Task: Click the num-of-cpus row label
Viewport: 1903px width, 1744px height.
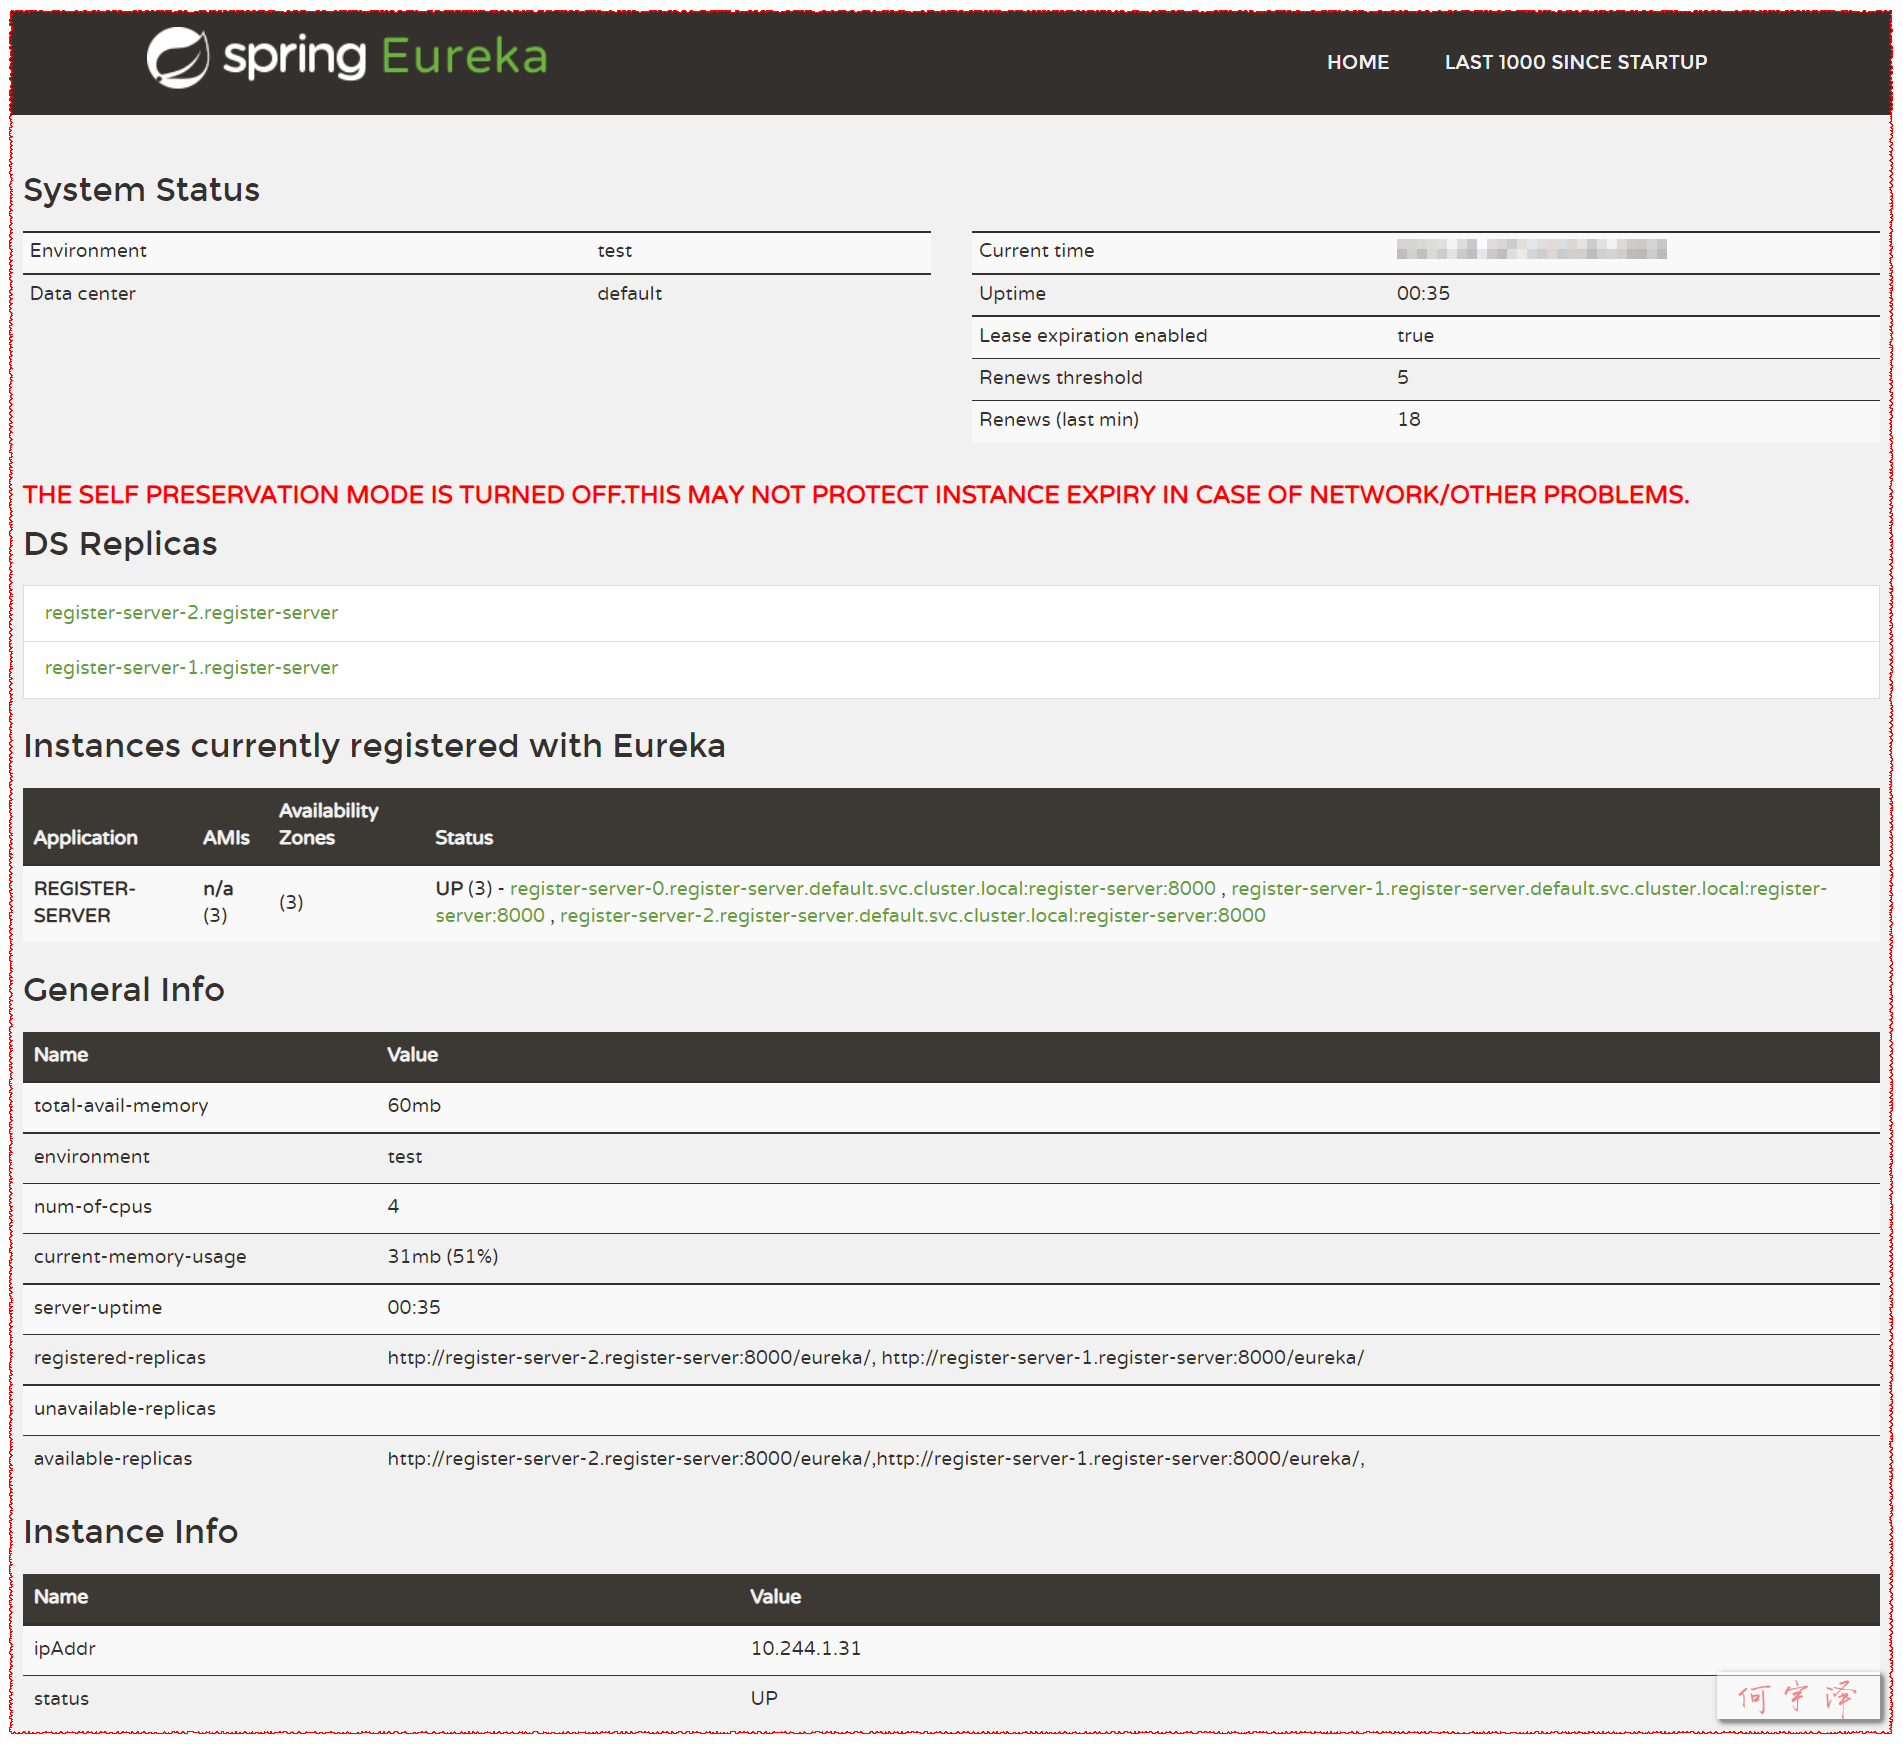Action: pyautogui.click(x=93, y=1207)
